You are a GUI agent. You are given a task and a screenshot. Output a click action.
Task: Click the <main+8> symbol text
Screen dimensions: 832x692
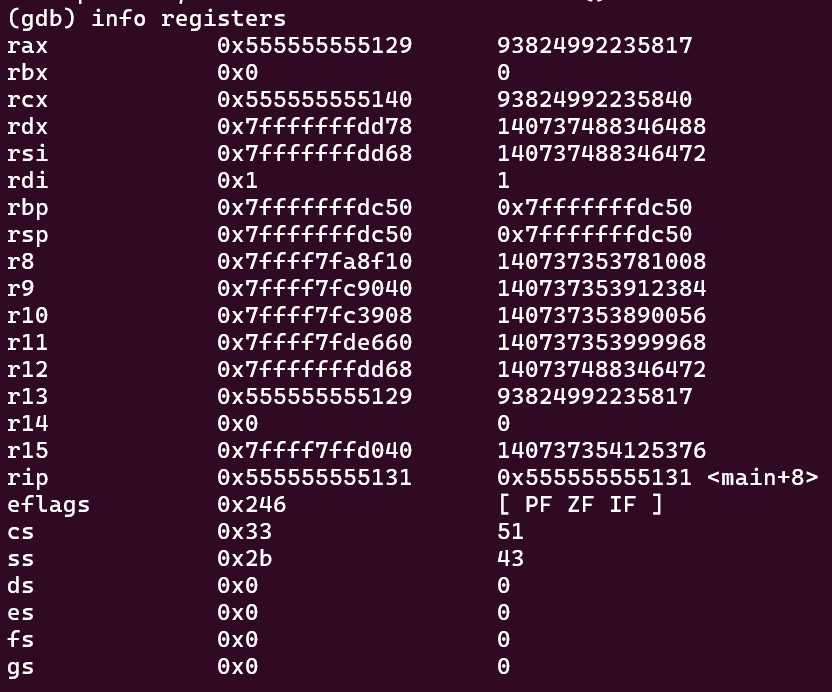(x=762, y=478)
